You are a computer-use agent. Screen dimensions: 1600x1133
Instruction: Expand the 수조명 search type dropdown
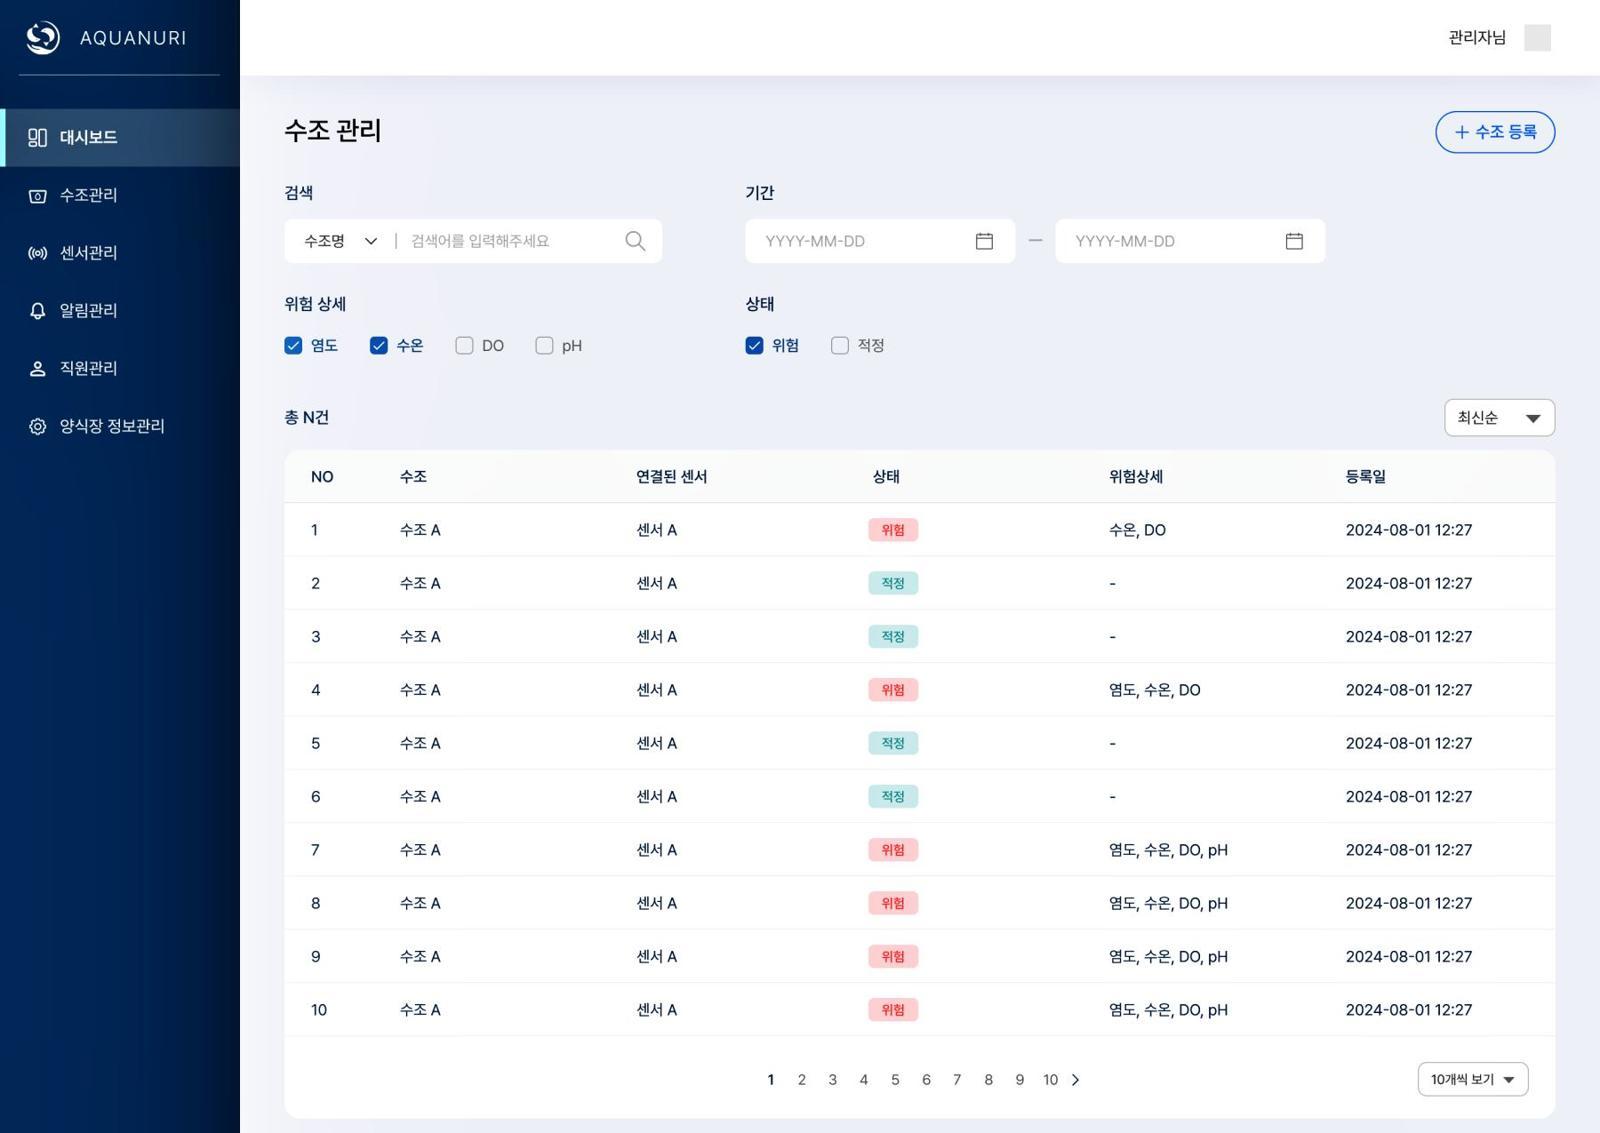coord(341,241)
